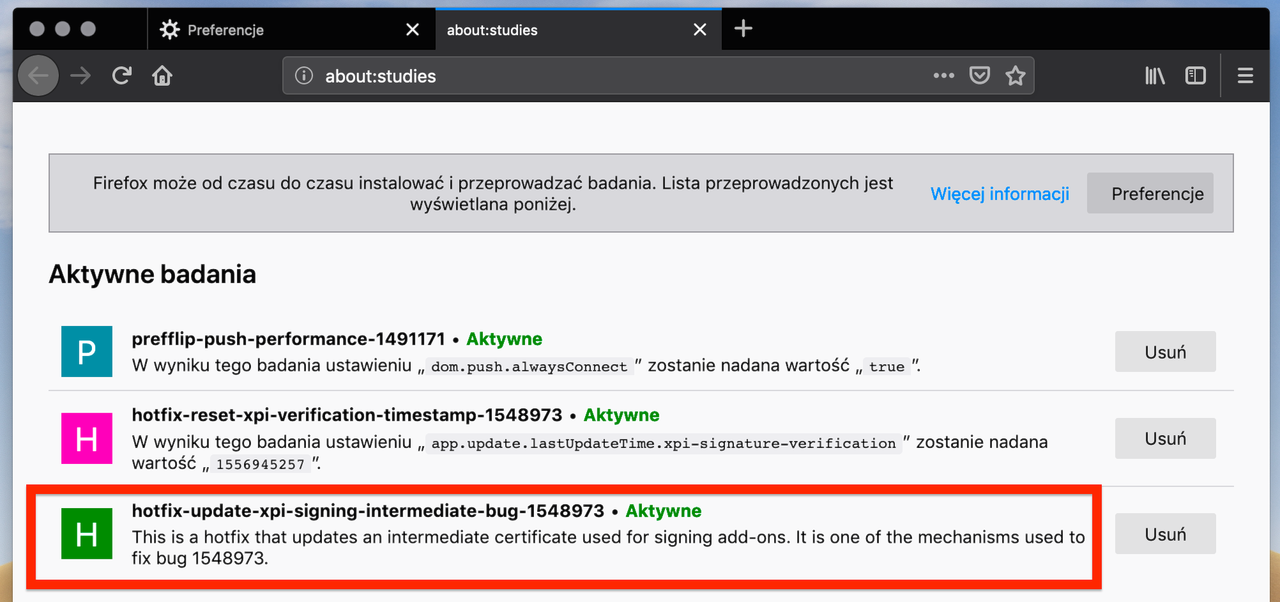Open the Więcej informacji link
Screen dimensions: 1280x602
(1000, 194)
